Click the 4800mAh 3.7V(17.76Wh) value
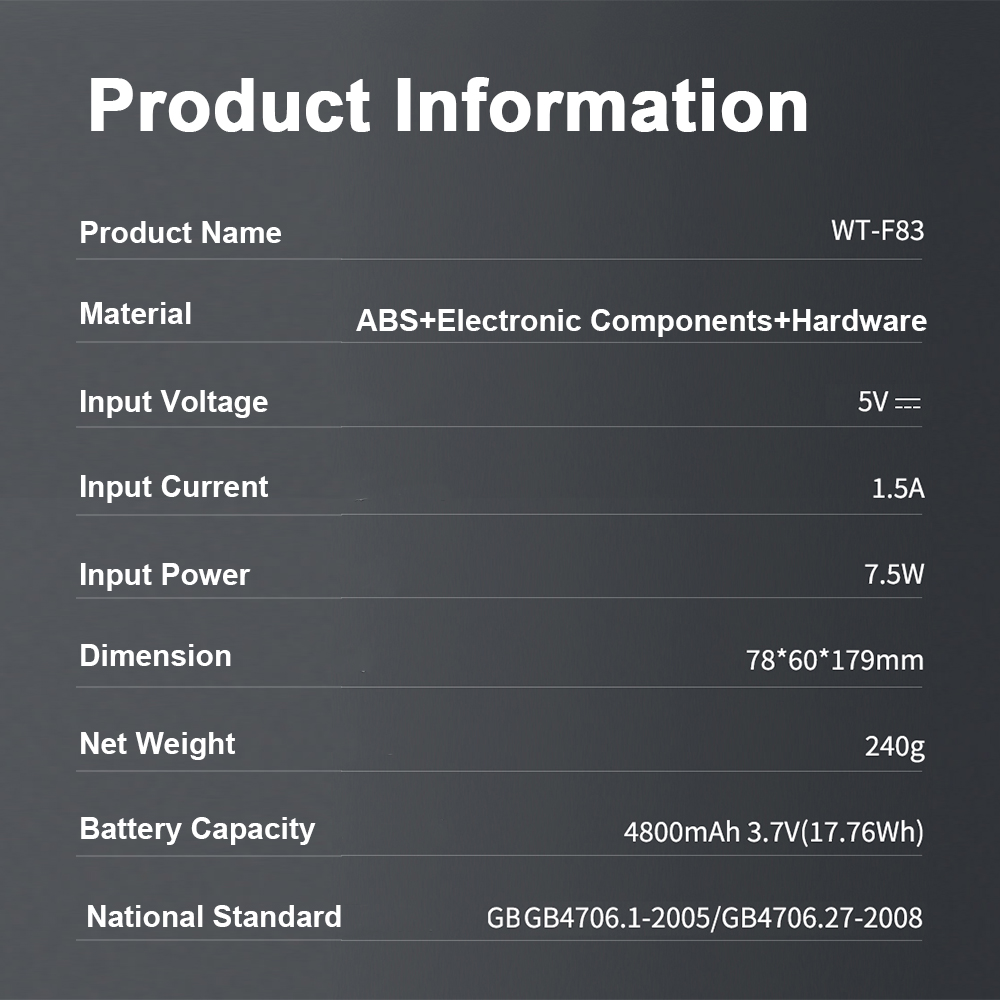This screenshot has width=1000, height=1000. 773,832
